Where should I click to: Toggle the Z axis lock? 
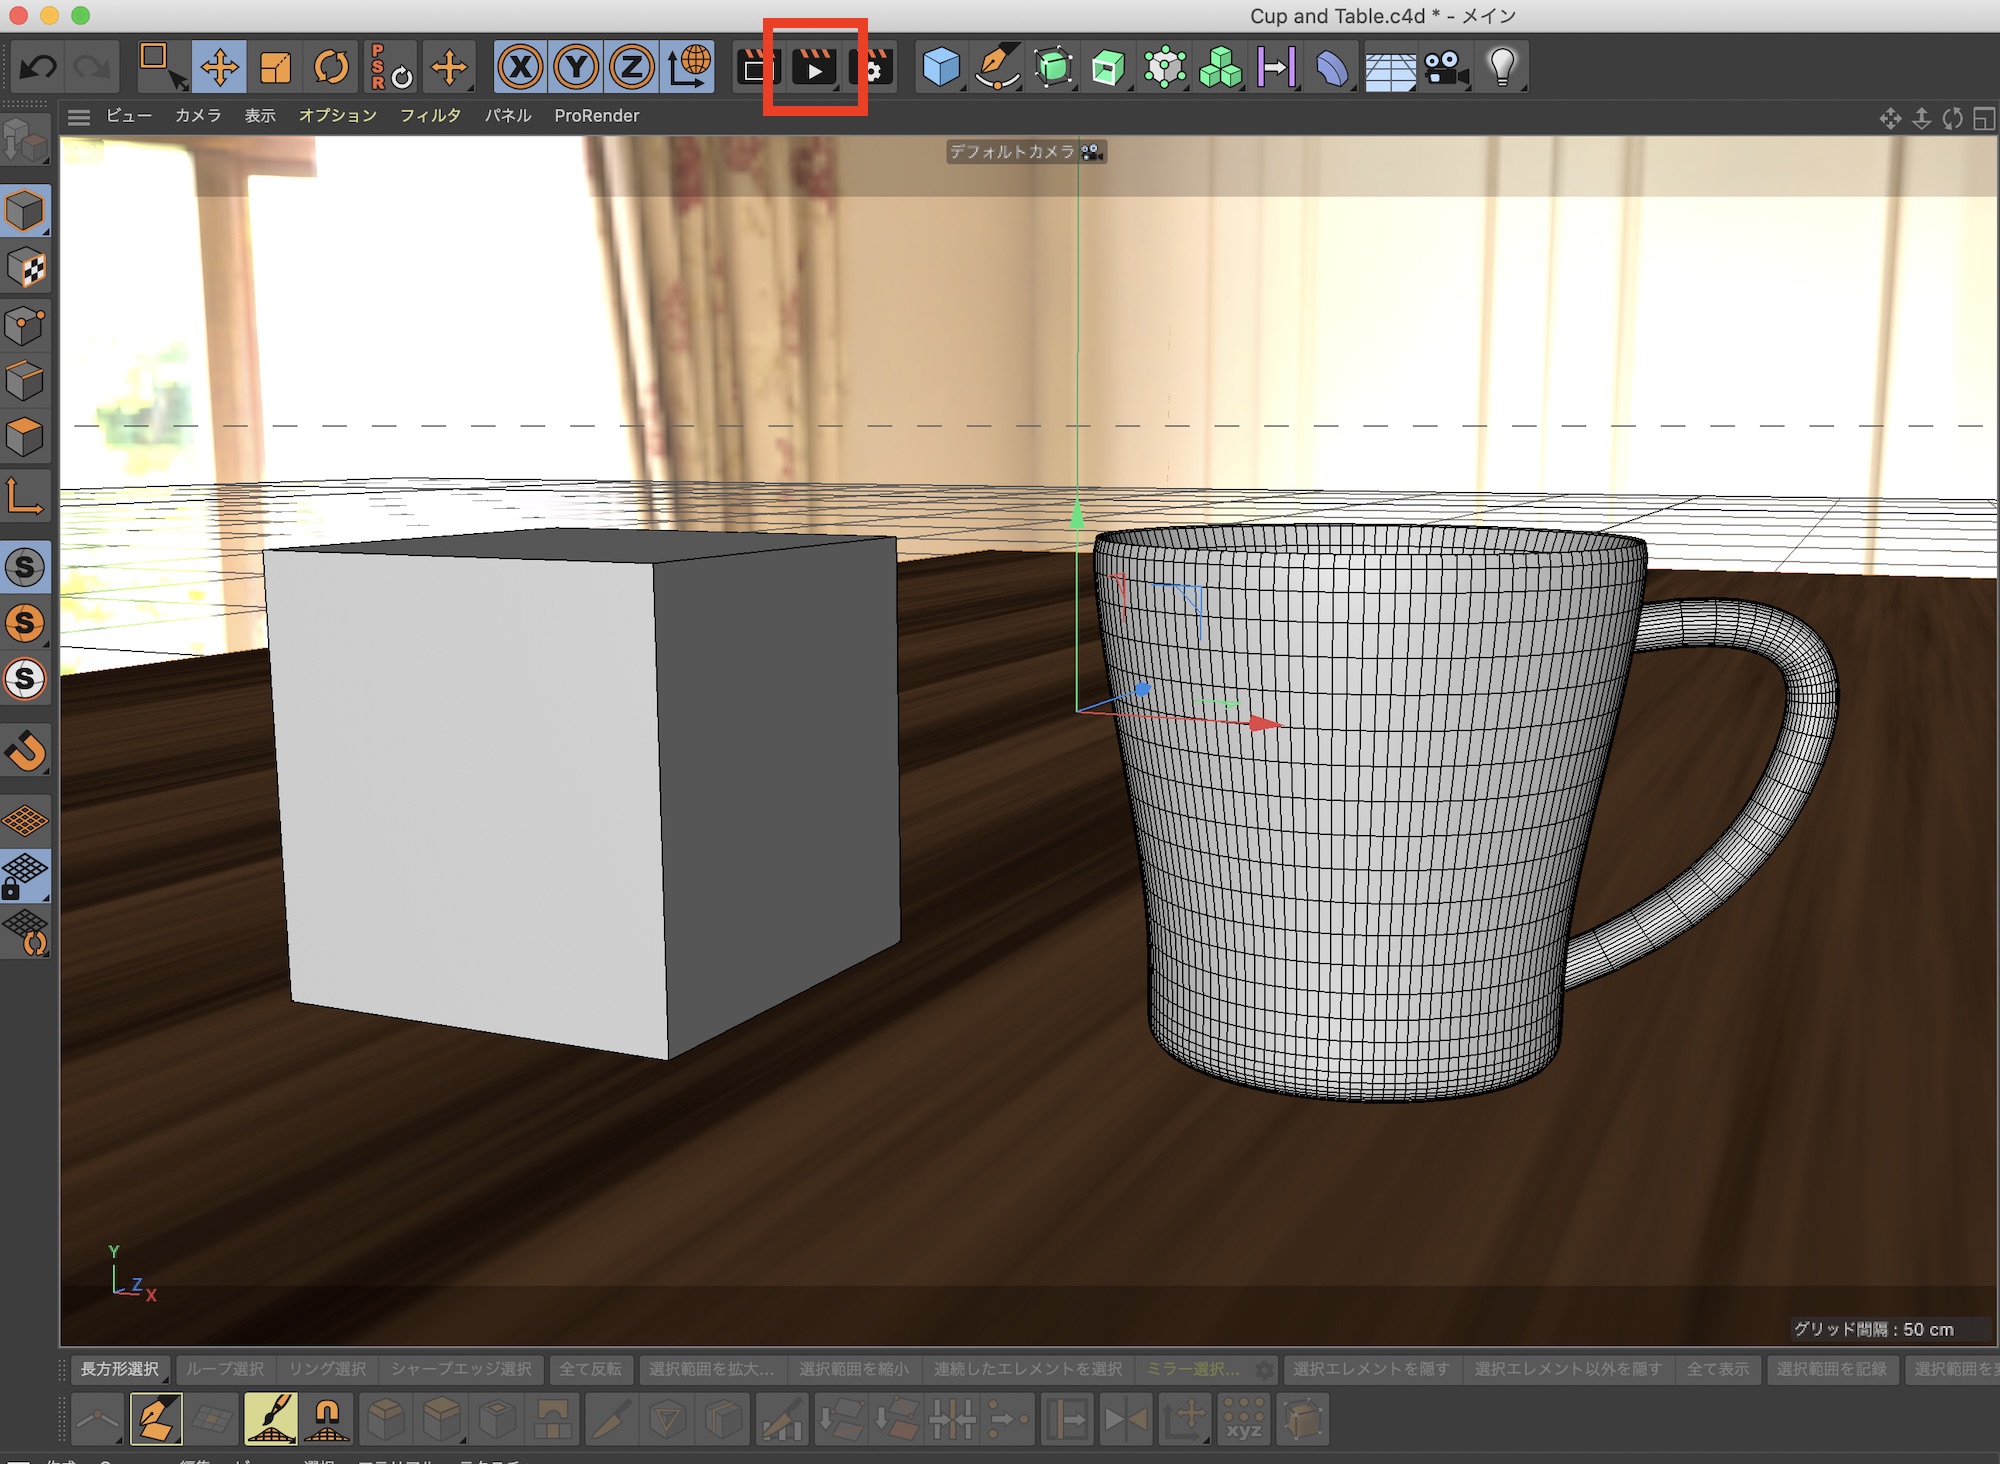(x=631, y=68)
